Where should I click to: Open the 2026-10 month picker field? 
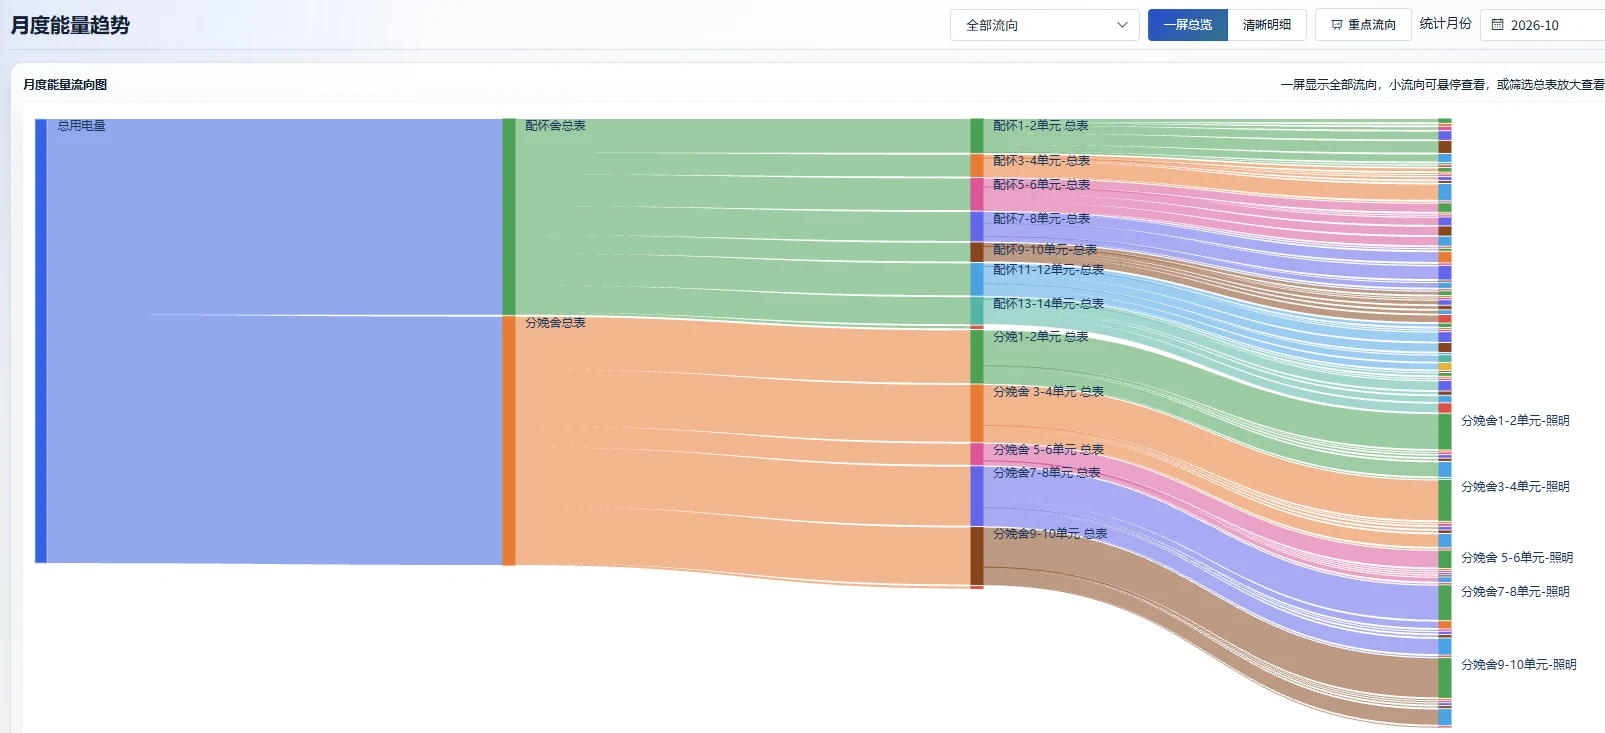(x=1543, y=25)
